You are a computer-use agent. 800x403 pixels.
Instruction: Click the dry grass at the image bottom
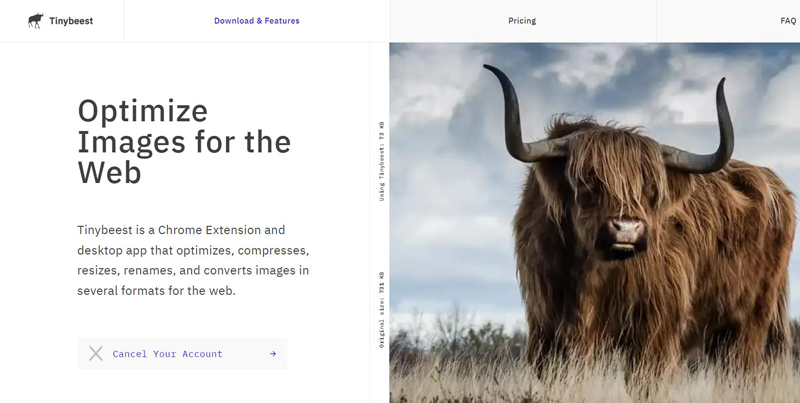click(x=600, y=385)
